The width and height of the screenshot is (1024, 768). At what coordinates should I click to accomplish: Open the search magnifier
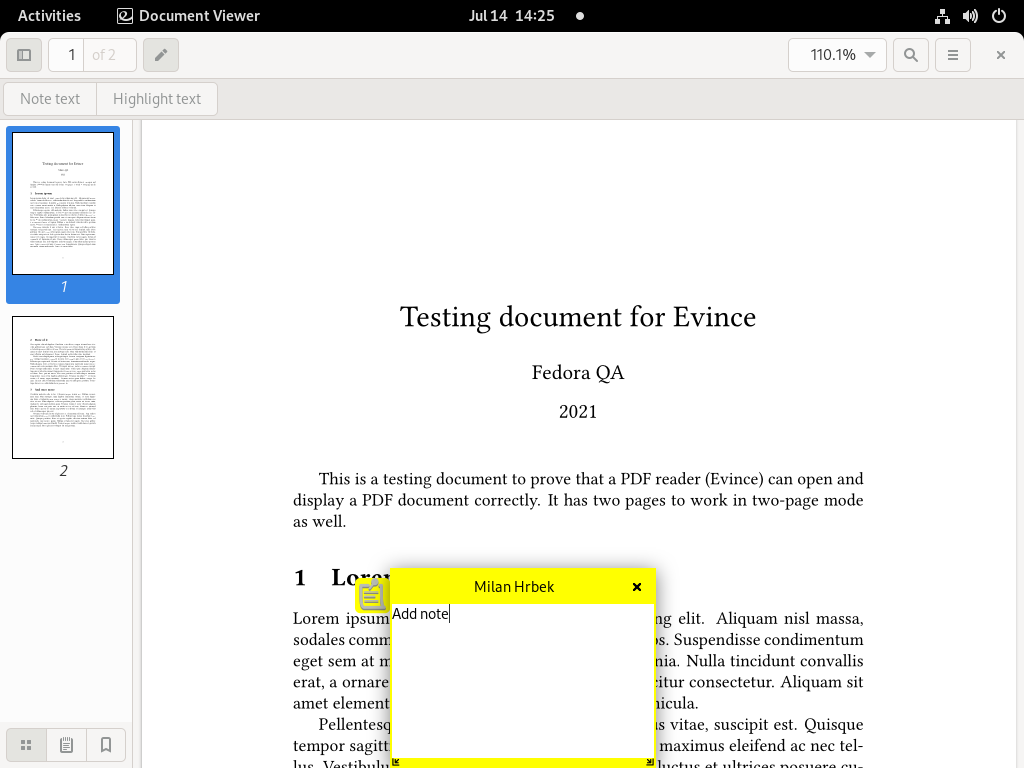(910, 55)
